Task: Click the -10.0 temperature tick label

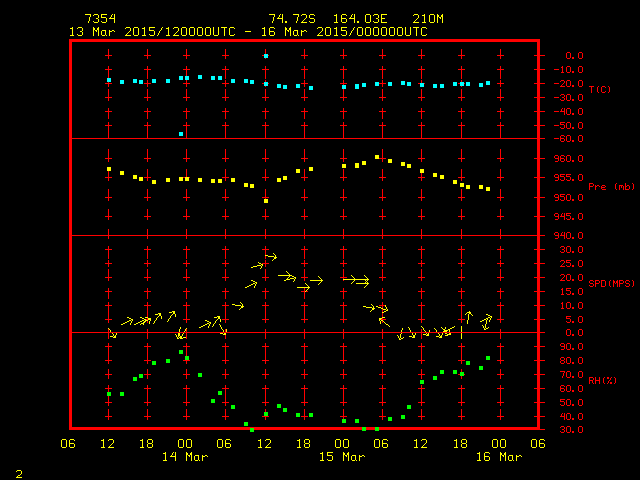Action: (x=569, y=70)
